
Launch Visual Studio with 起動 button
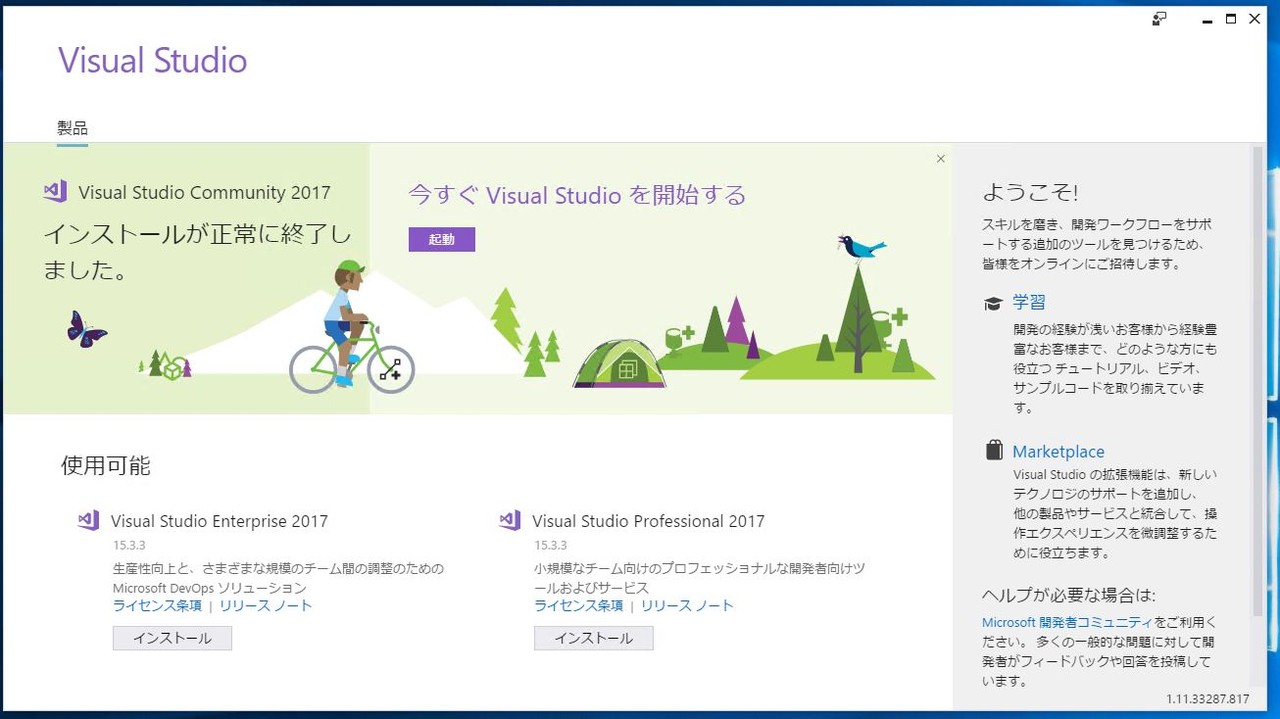(441, 239)
